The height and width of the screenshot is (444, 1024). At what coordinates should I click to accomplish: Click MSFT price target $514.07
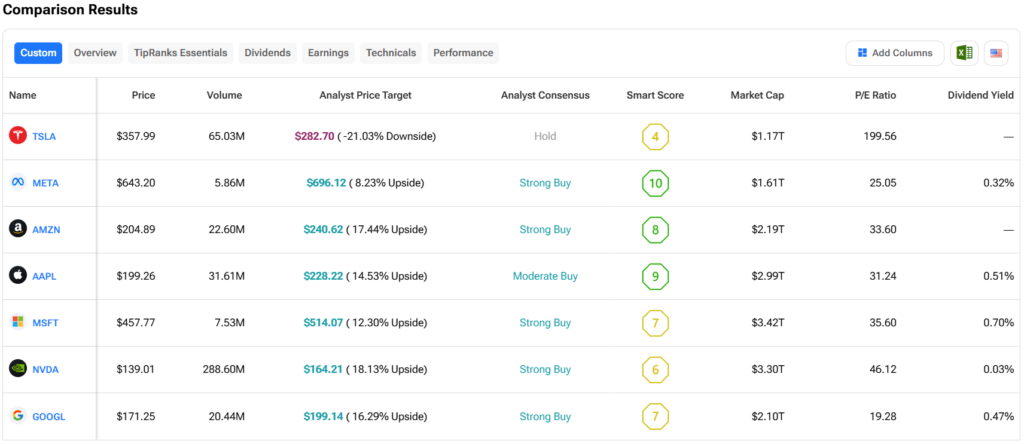[x=323, y=323]
